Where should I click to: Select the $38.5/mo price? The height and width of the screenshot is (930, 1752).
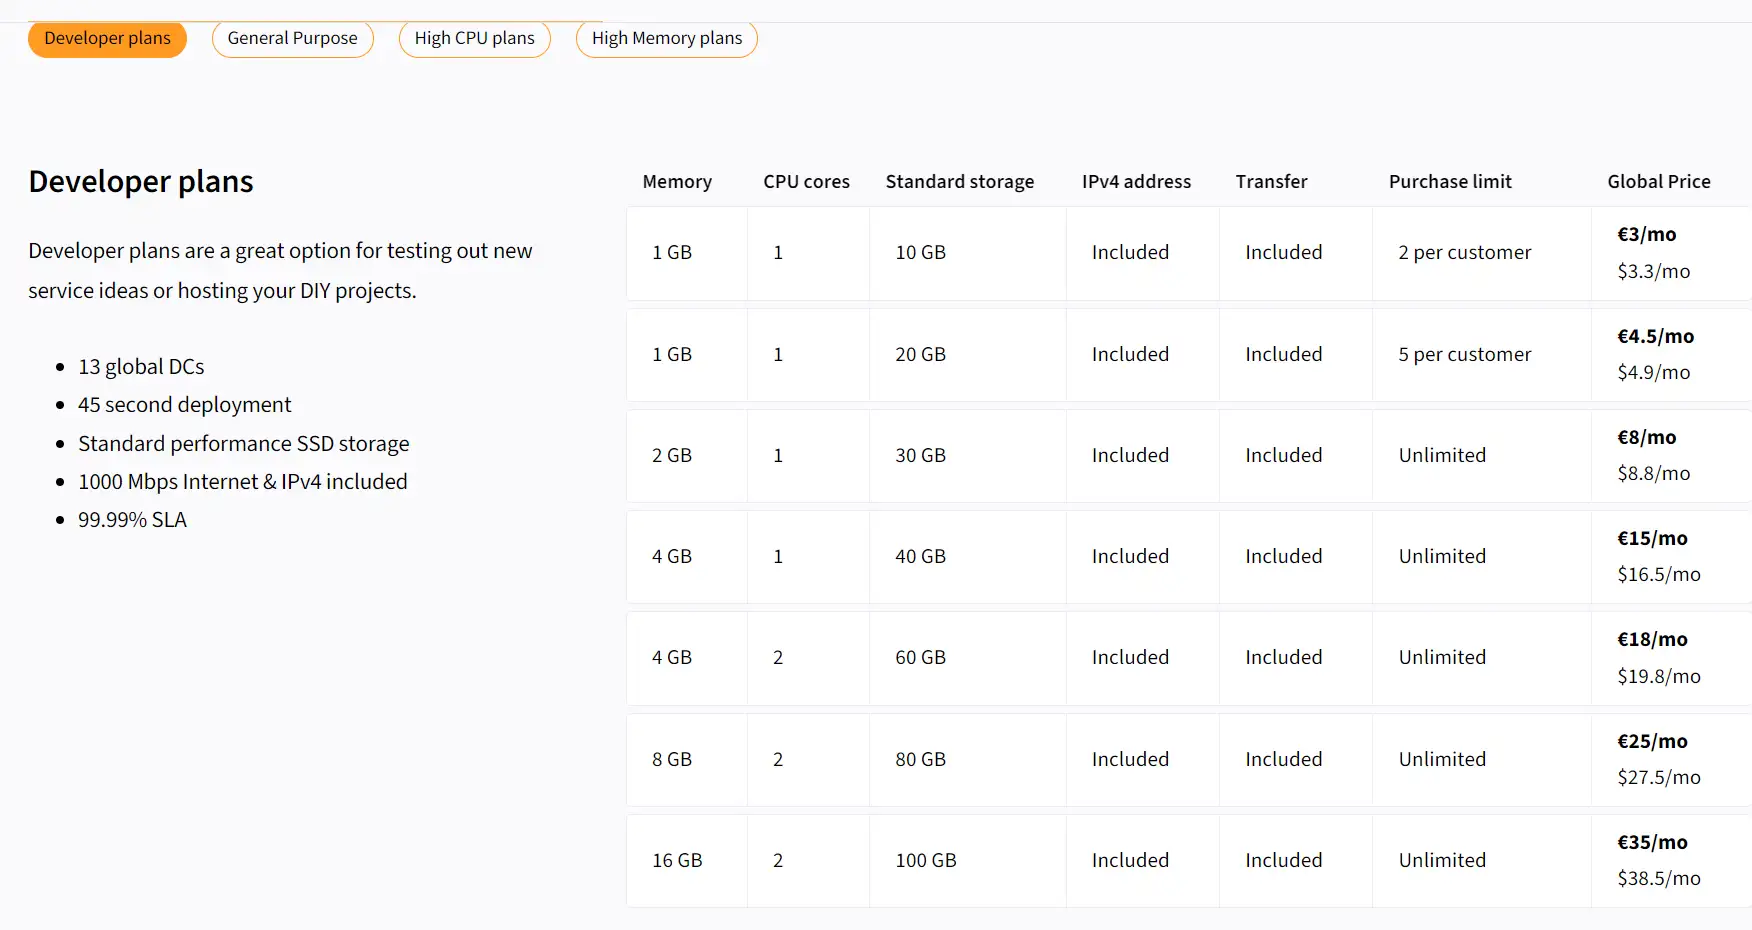[1658, 879]
